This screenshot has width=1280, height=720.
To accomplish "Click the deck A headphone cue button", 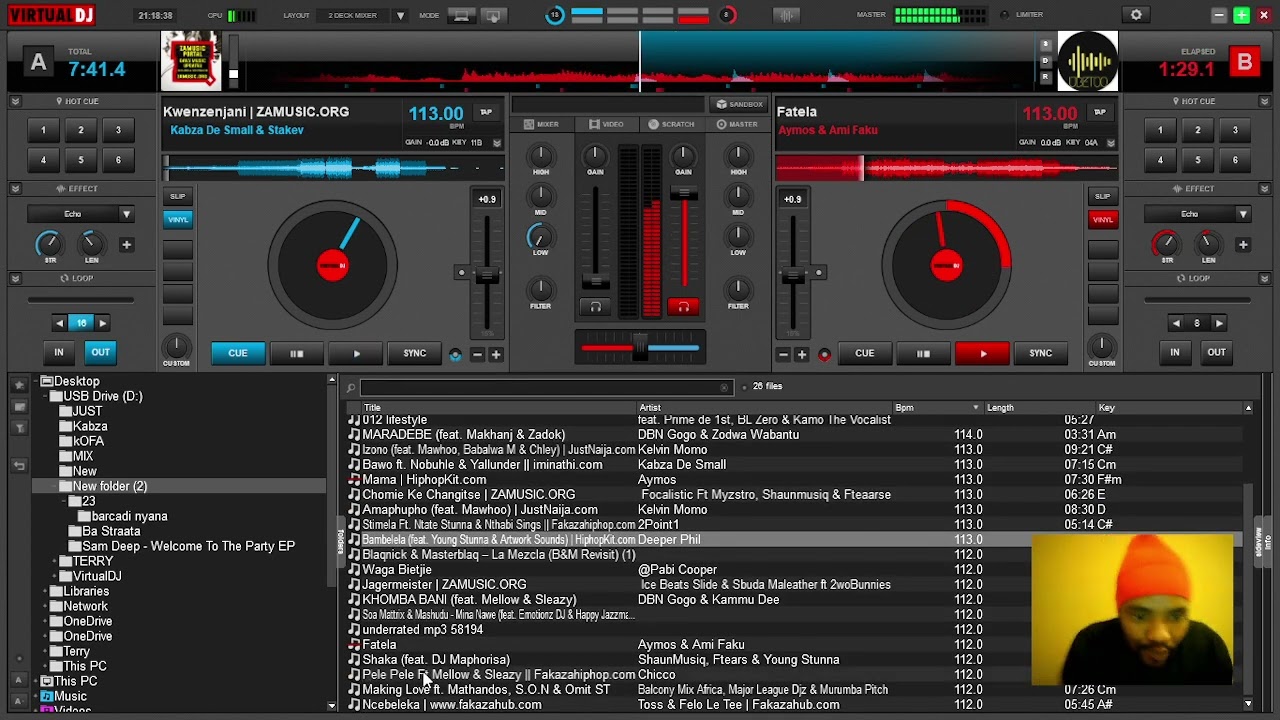I will (596, 307).
